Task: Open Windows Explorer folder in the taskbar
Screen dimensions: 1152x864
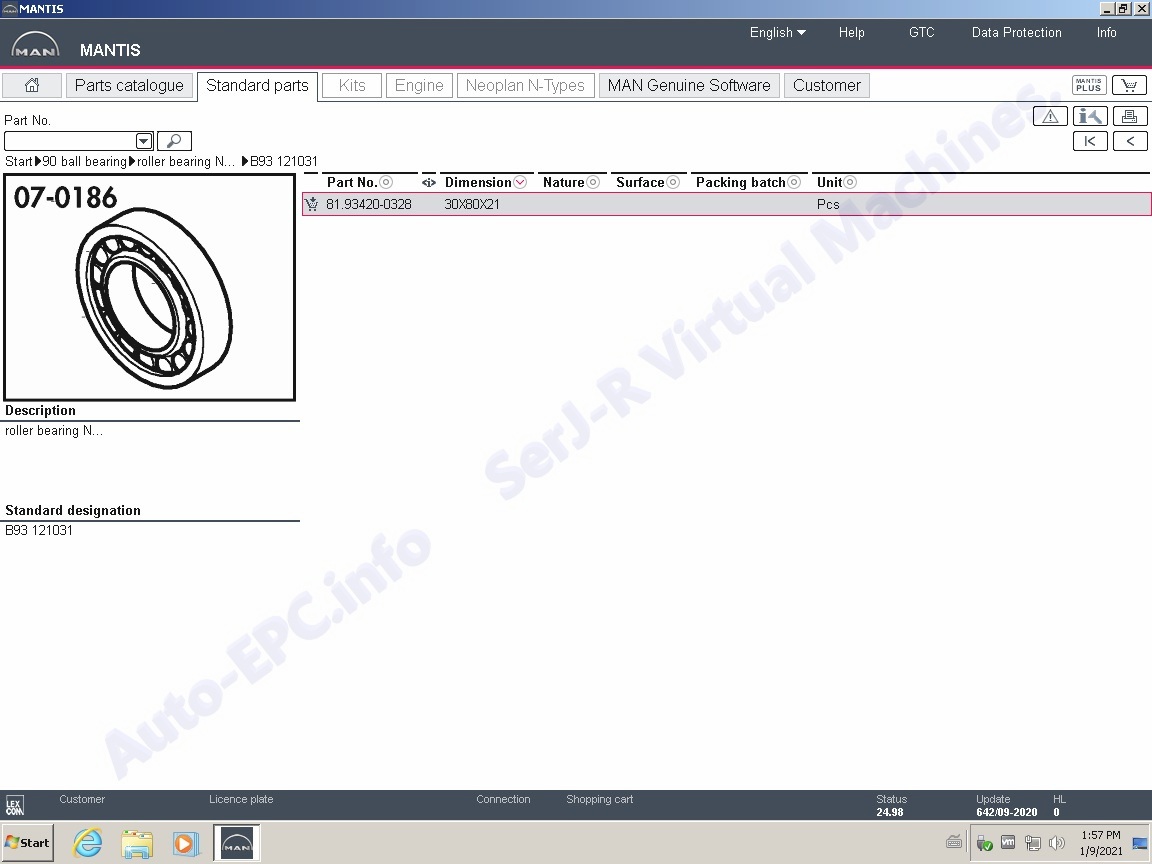Action: click(137, 843)
